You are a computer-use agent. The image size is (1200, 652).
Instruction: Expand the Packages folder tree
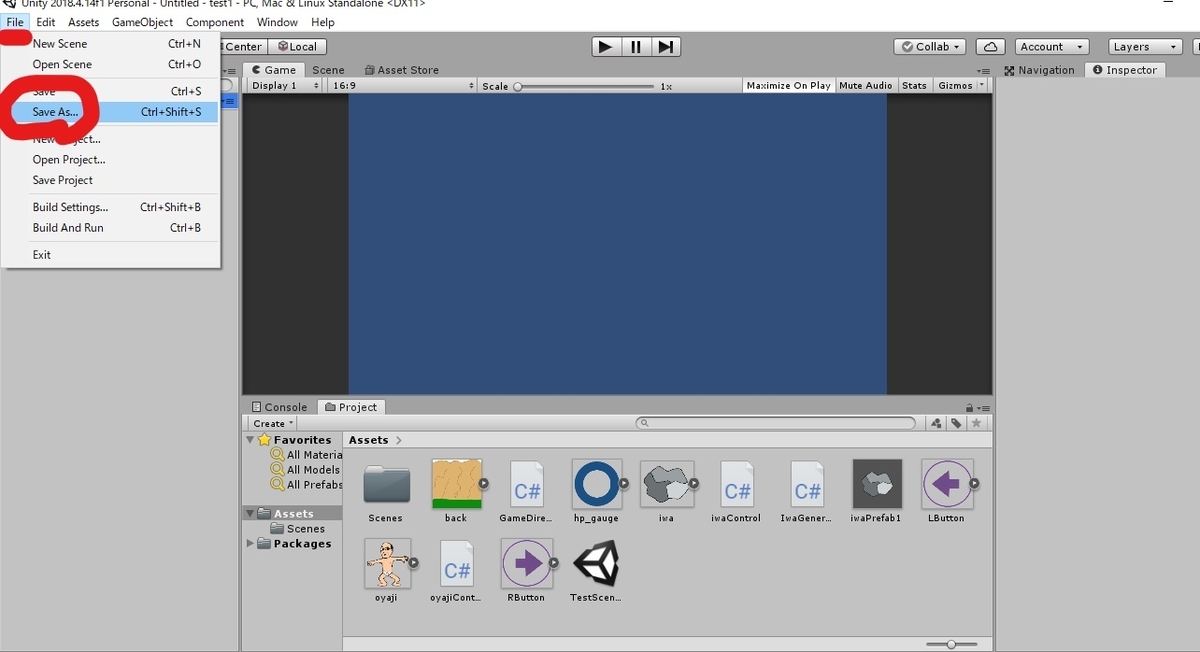tap(250, 544)
